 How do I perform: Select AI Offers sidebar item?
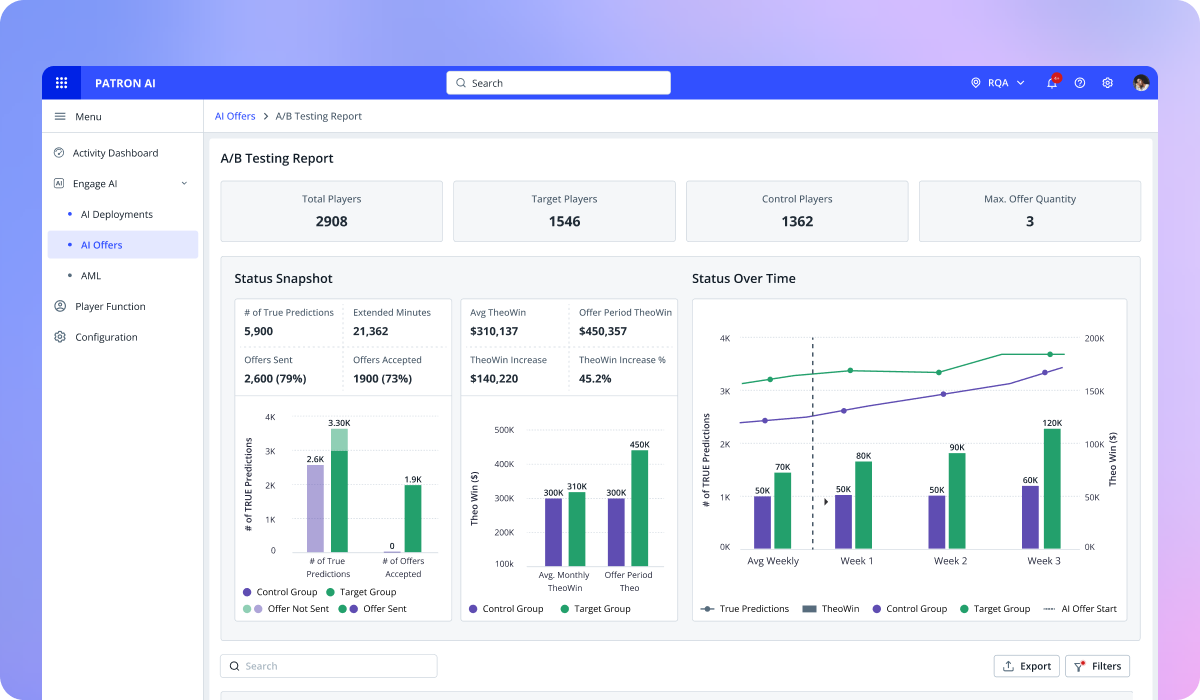(123, 245)
